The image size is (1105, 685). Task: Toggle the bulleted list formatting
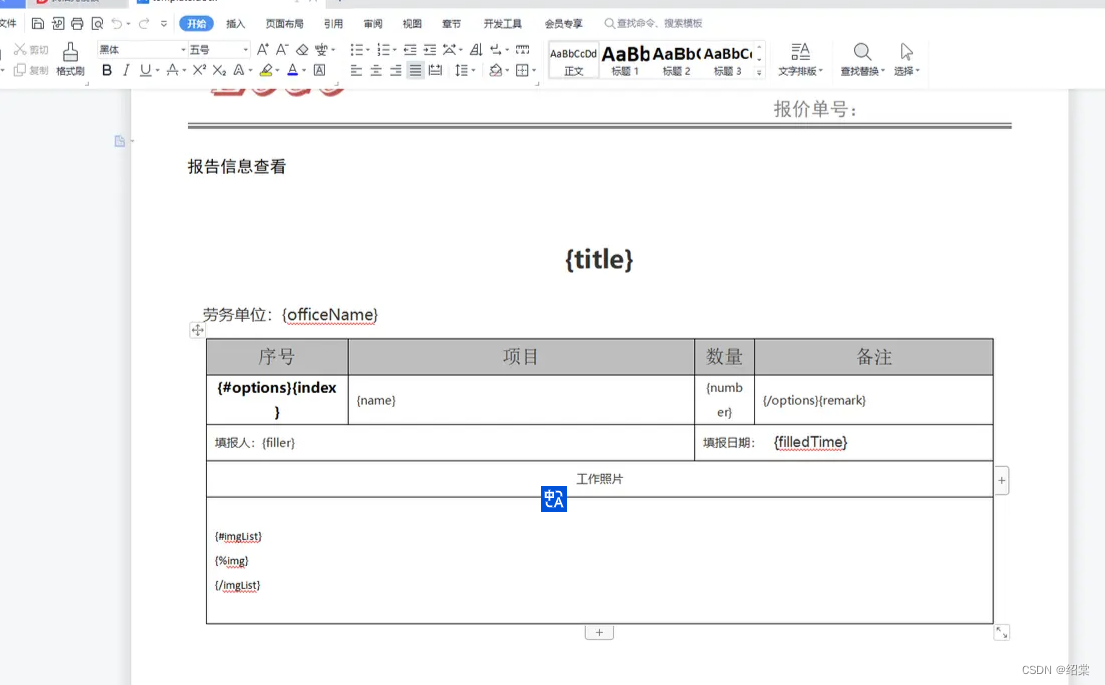(356, 48)
